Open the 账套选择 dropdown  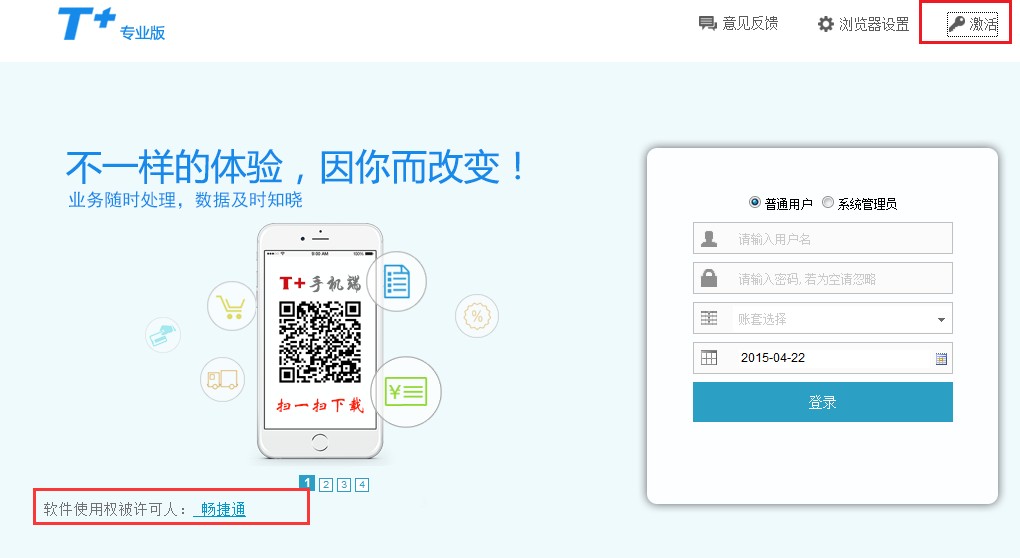822,319
